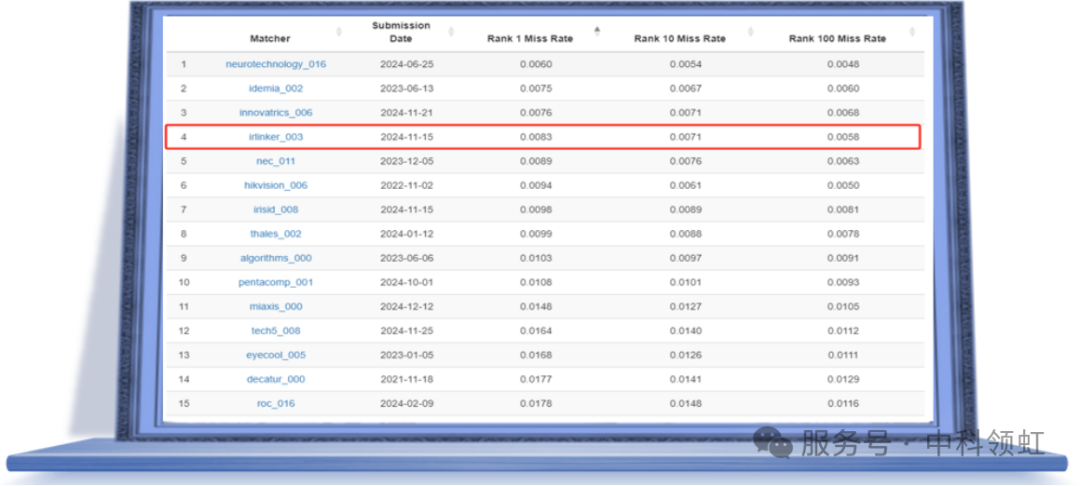This screenshot has width=1080, height=486.
Task: Click sort arrows next to Submission Date
Action: point(452,32)
